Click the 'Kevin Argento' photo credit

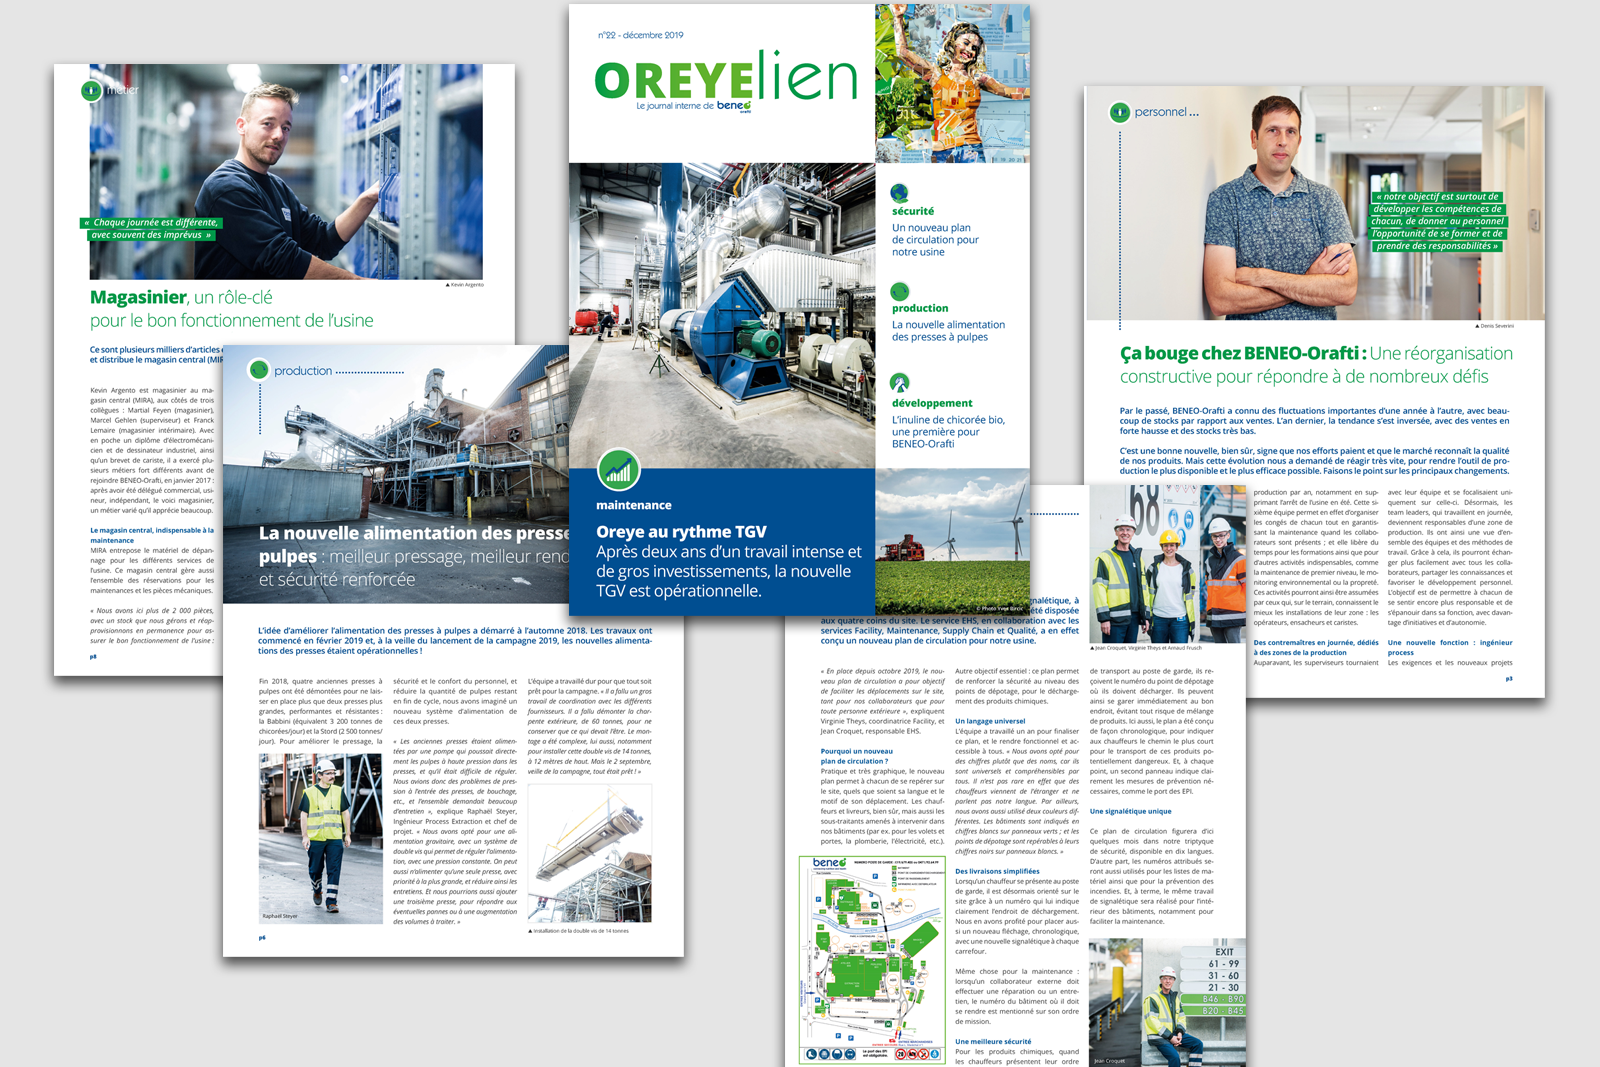[464, 285]
